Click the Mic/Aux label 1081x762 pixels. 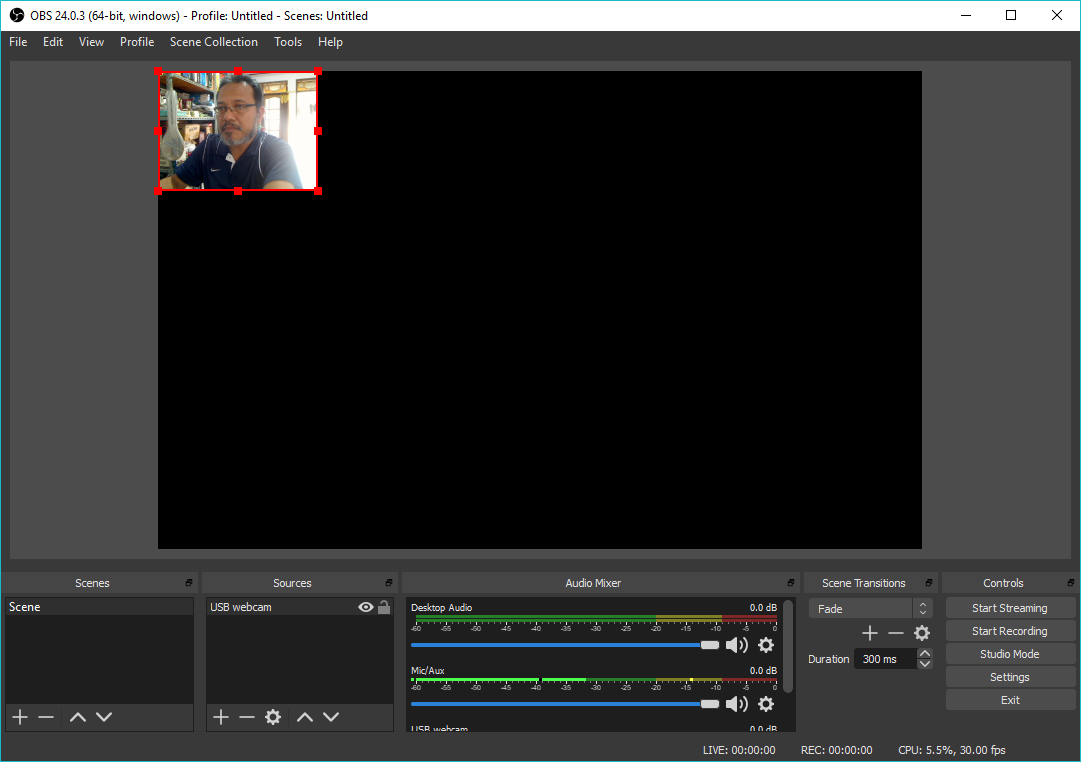point(427,670)
